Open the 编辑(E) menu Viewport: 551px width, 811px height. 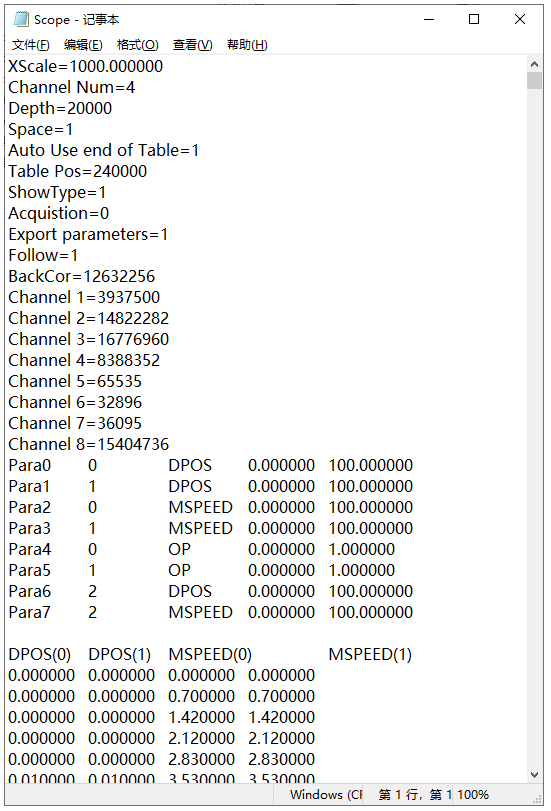pyautogui.click(x=83, y=45)
